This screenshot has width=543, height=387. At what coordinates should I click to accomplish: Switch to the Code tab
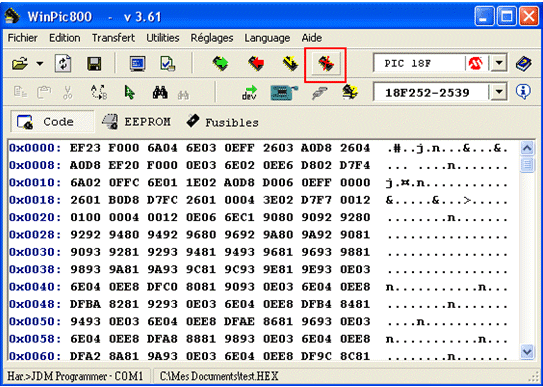click(x=52, y=122)
